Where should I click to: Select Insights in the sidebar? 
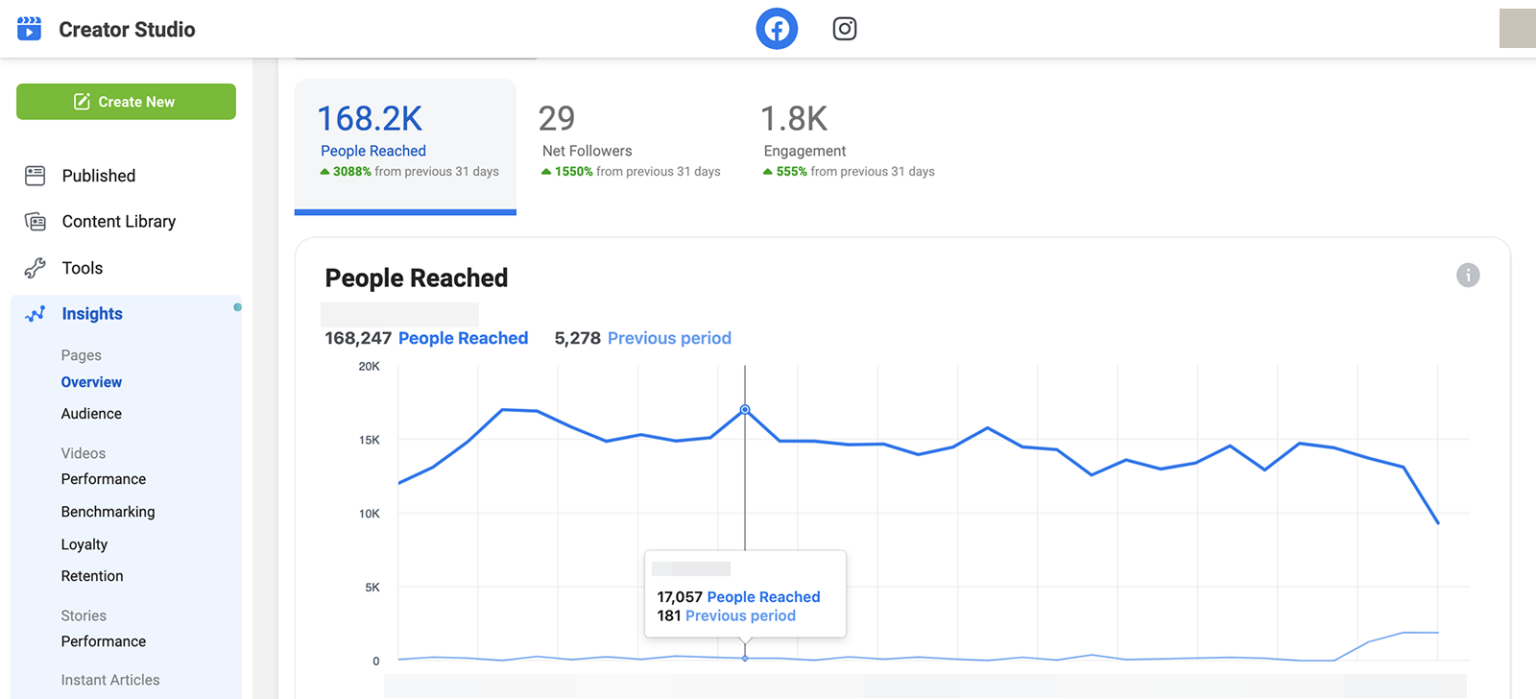[x=92, y=314]
